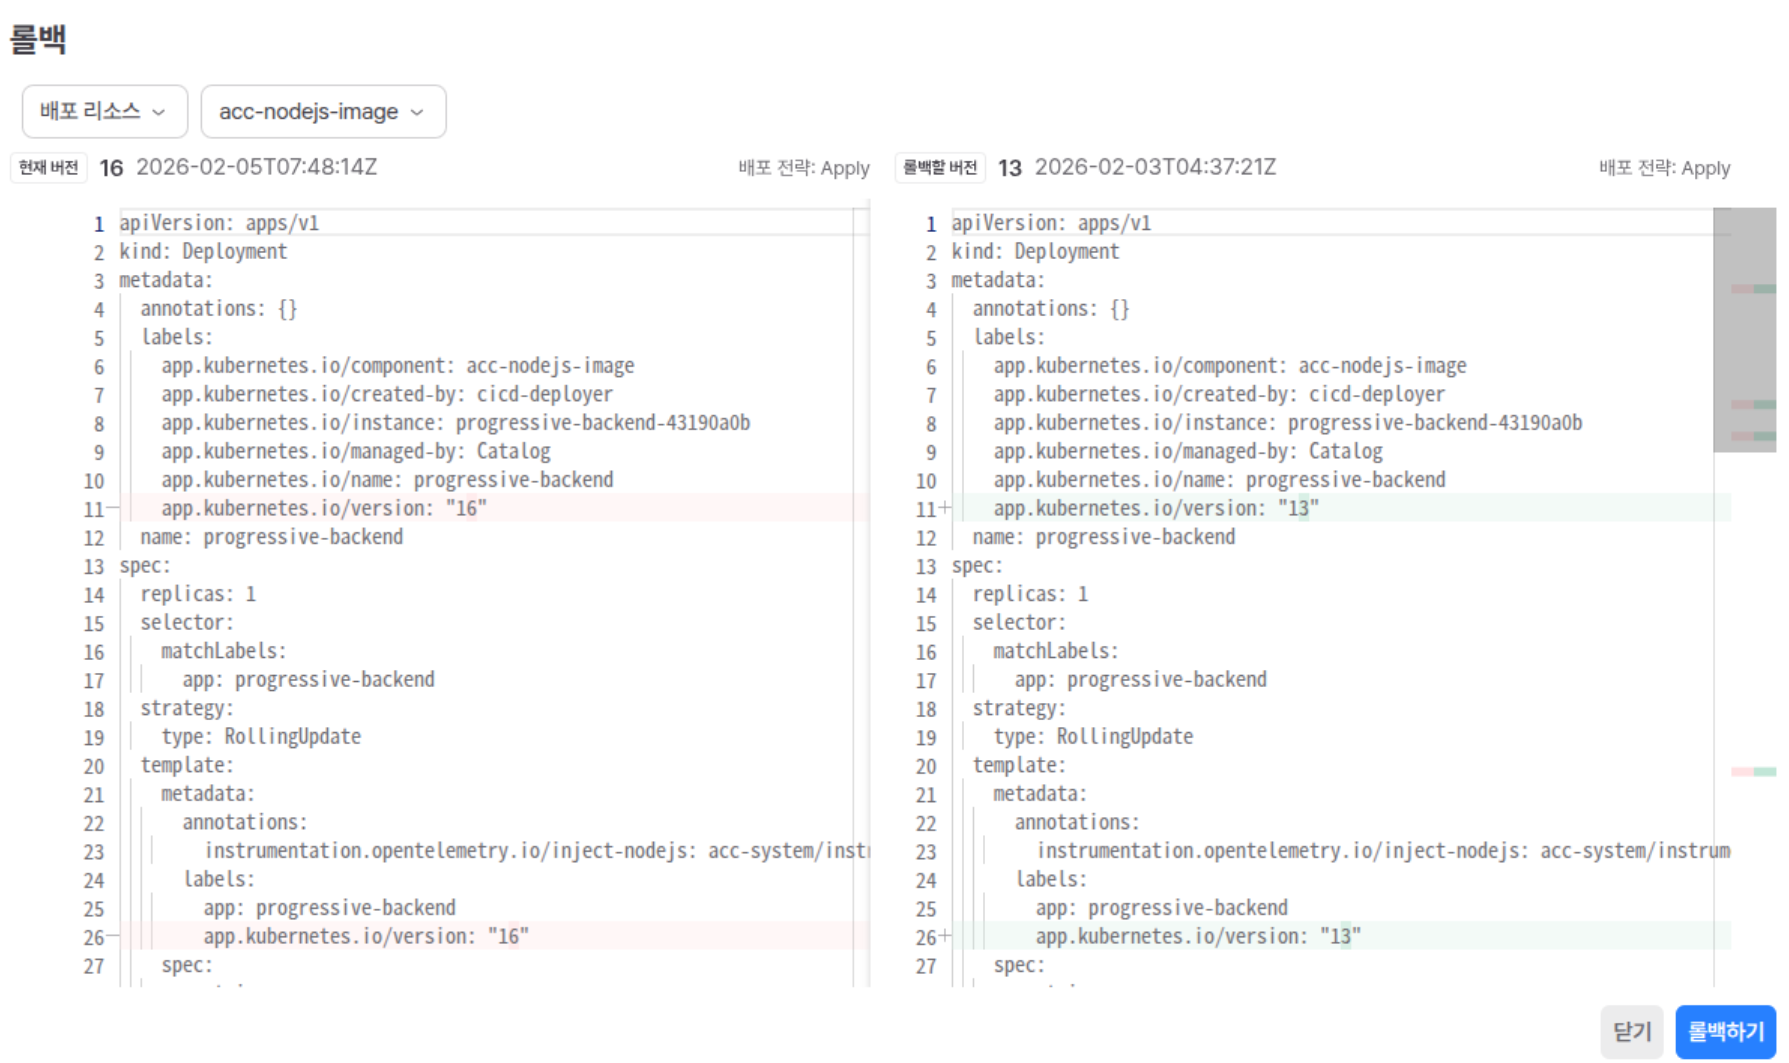Click right pane "created-by: cicd-deployer" line
The height and width of the screenshot is (1063, 1789).
[x=1219, y=394]
